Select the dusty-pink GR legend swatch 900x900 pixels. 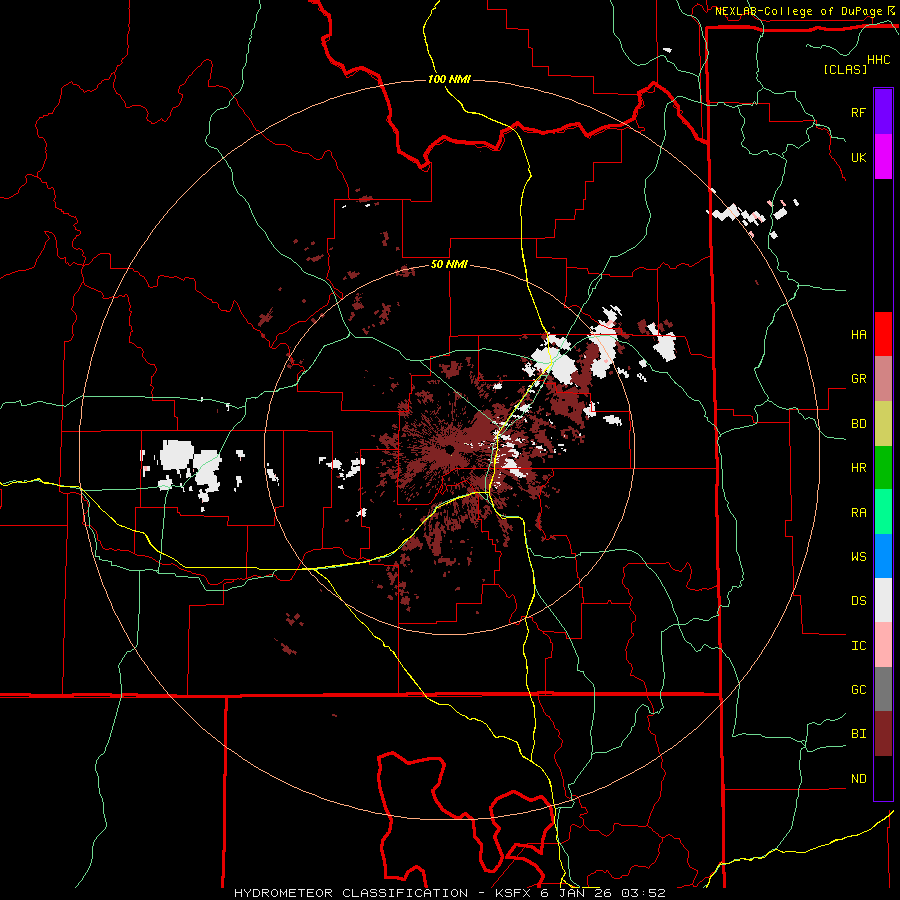[883, 379]
